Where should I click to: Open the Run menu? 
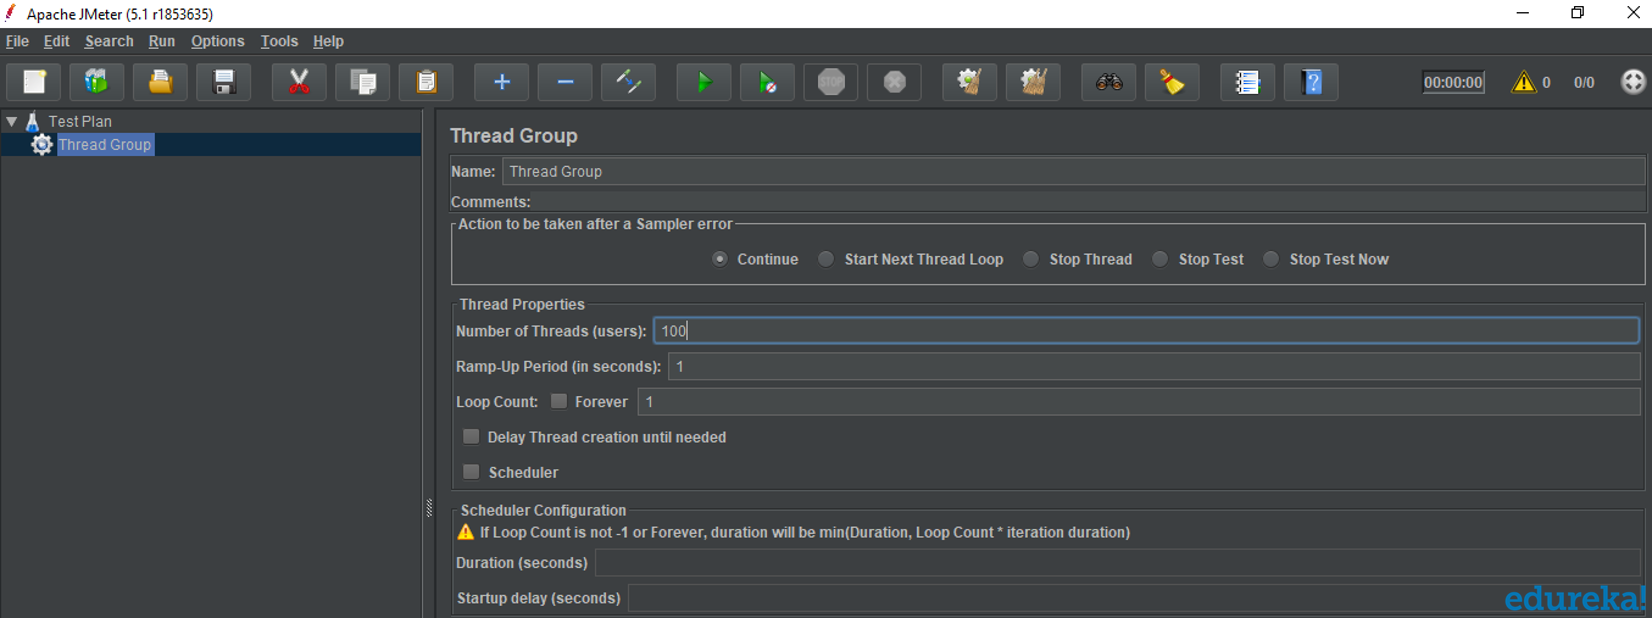[161, 41]
